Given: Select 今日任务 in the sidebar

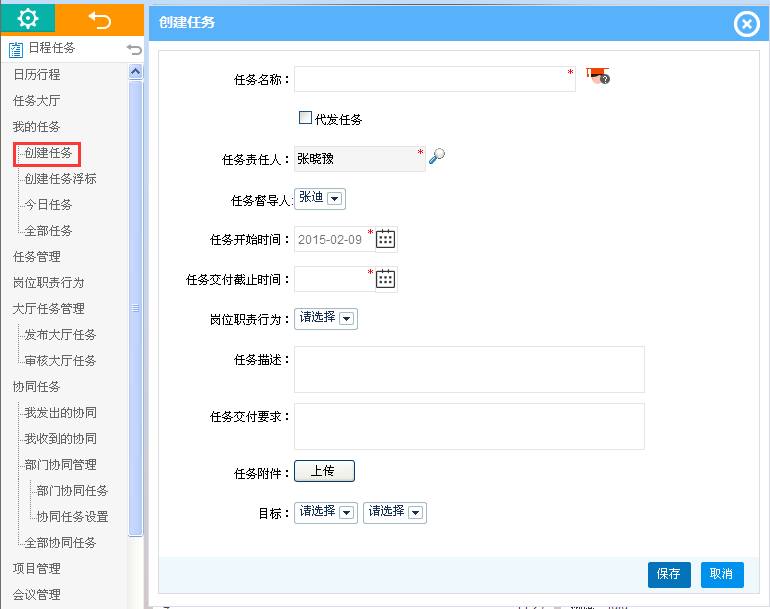Looking at the screenshot, I should point(48,205).
